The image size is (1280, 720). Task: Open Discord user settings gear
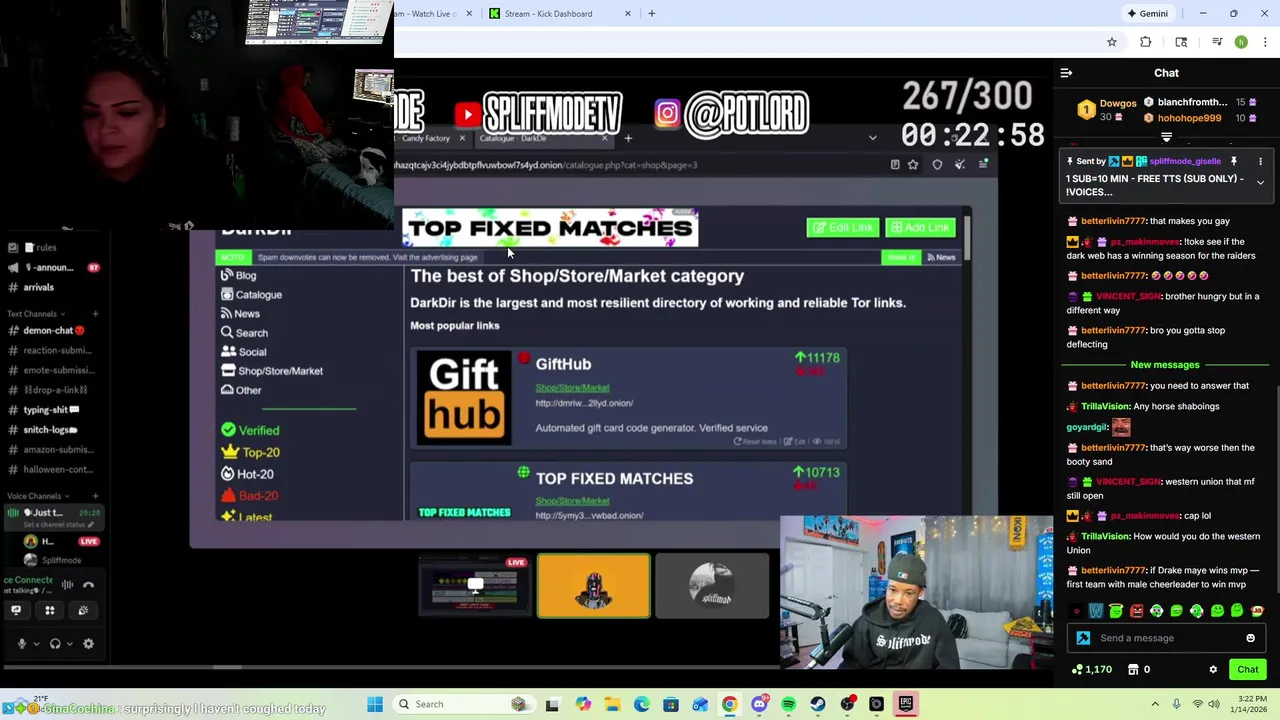(x=88, y=644)
